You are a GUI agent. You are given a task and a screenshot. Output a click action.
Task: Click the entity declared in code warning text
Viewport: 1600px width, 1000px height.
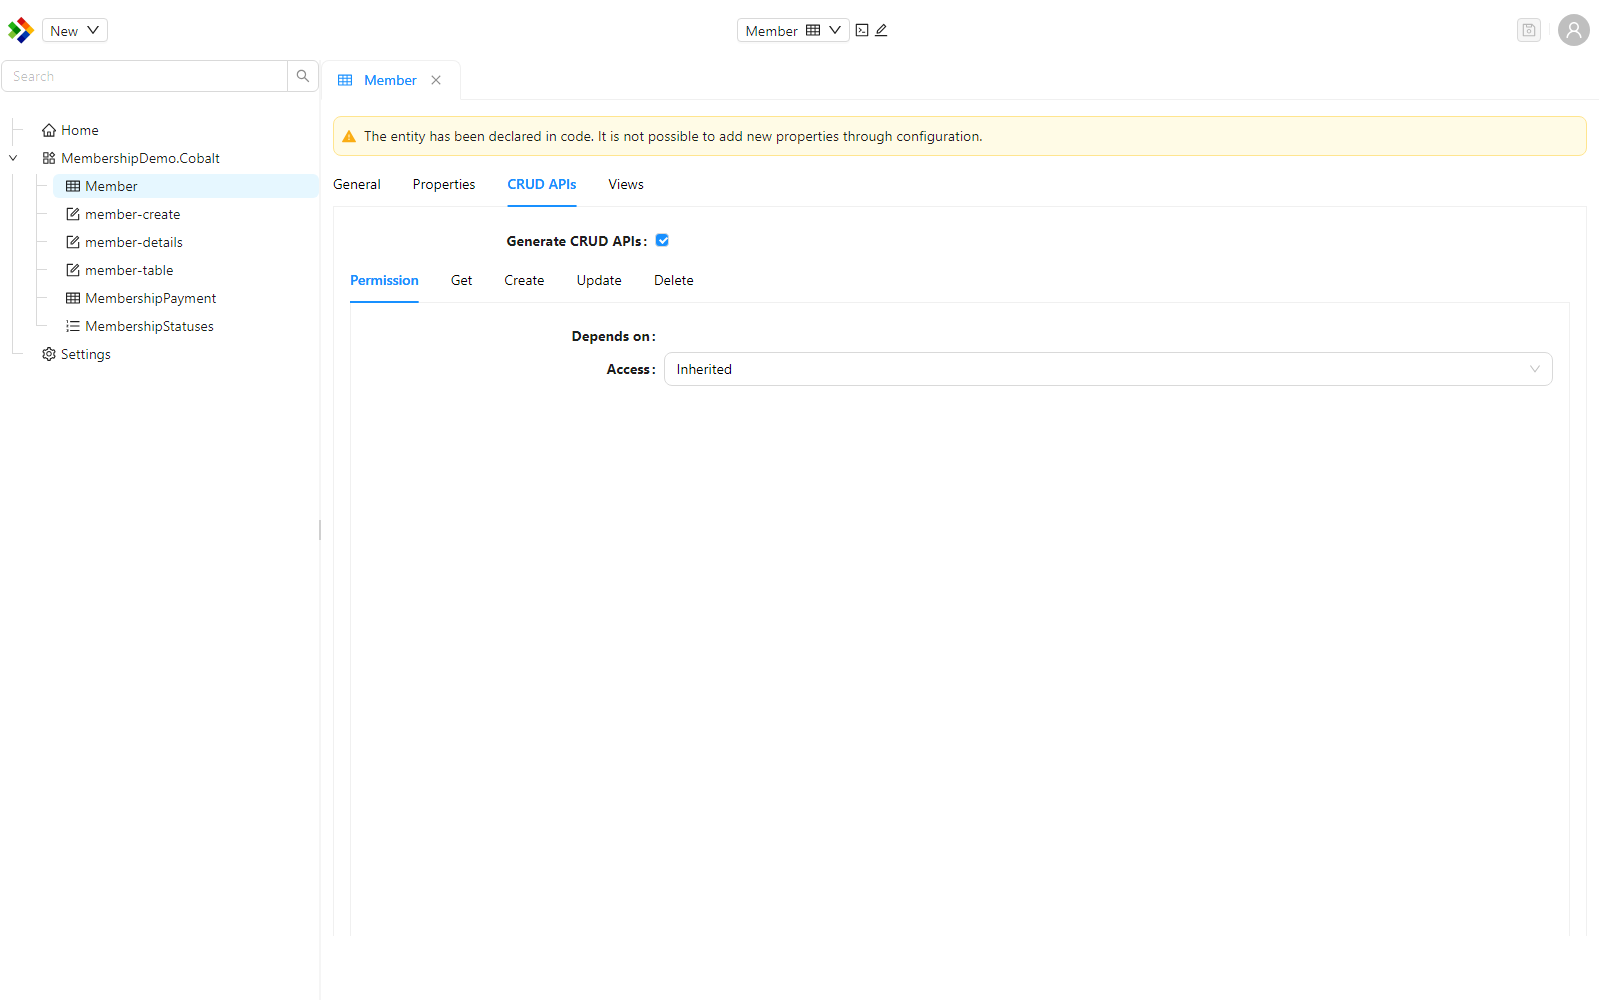(x=673, y=136)
